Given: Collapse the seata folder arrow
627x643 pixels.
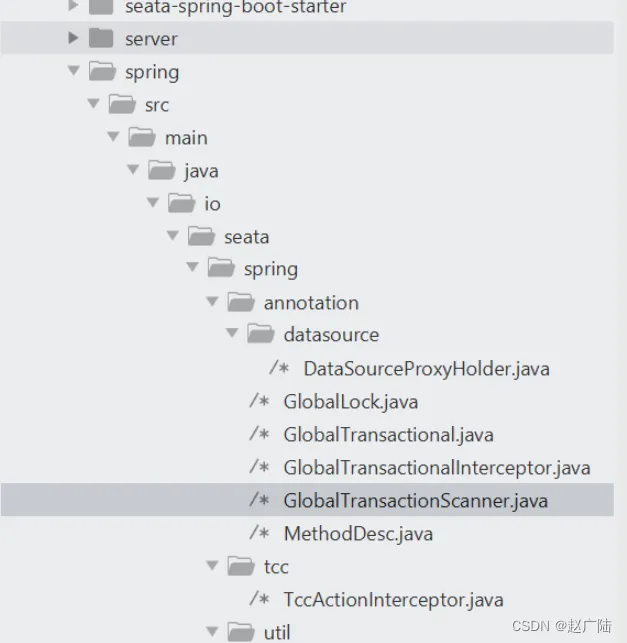Looking at the screenshot, I should pyautogui.click(x=173, y=235).
